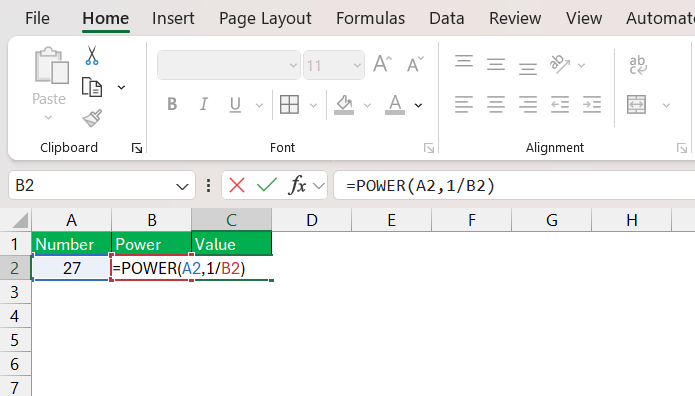
Task: Enable Wrap Text icon
Action: pyautogui.click(x=638, y=65)
